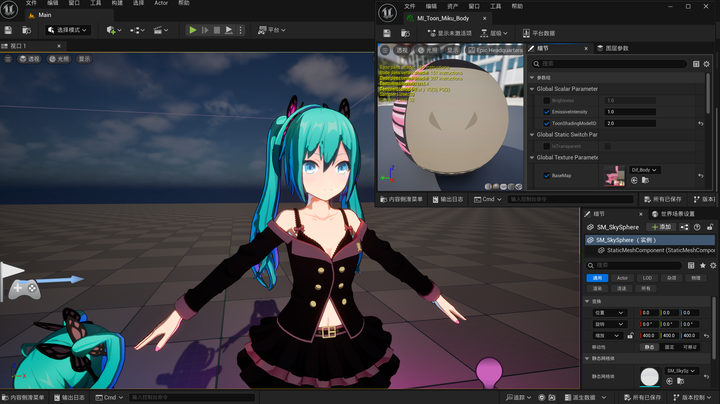This screenshot has height=404, width=720.
Task: Open the Dif_Body texture dropdown
Action: 644,170
